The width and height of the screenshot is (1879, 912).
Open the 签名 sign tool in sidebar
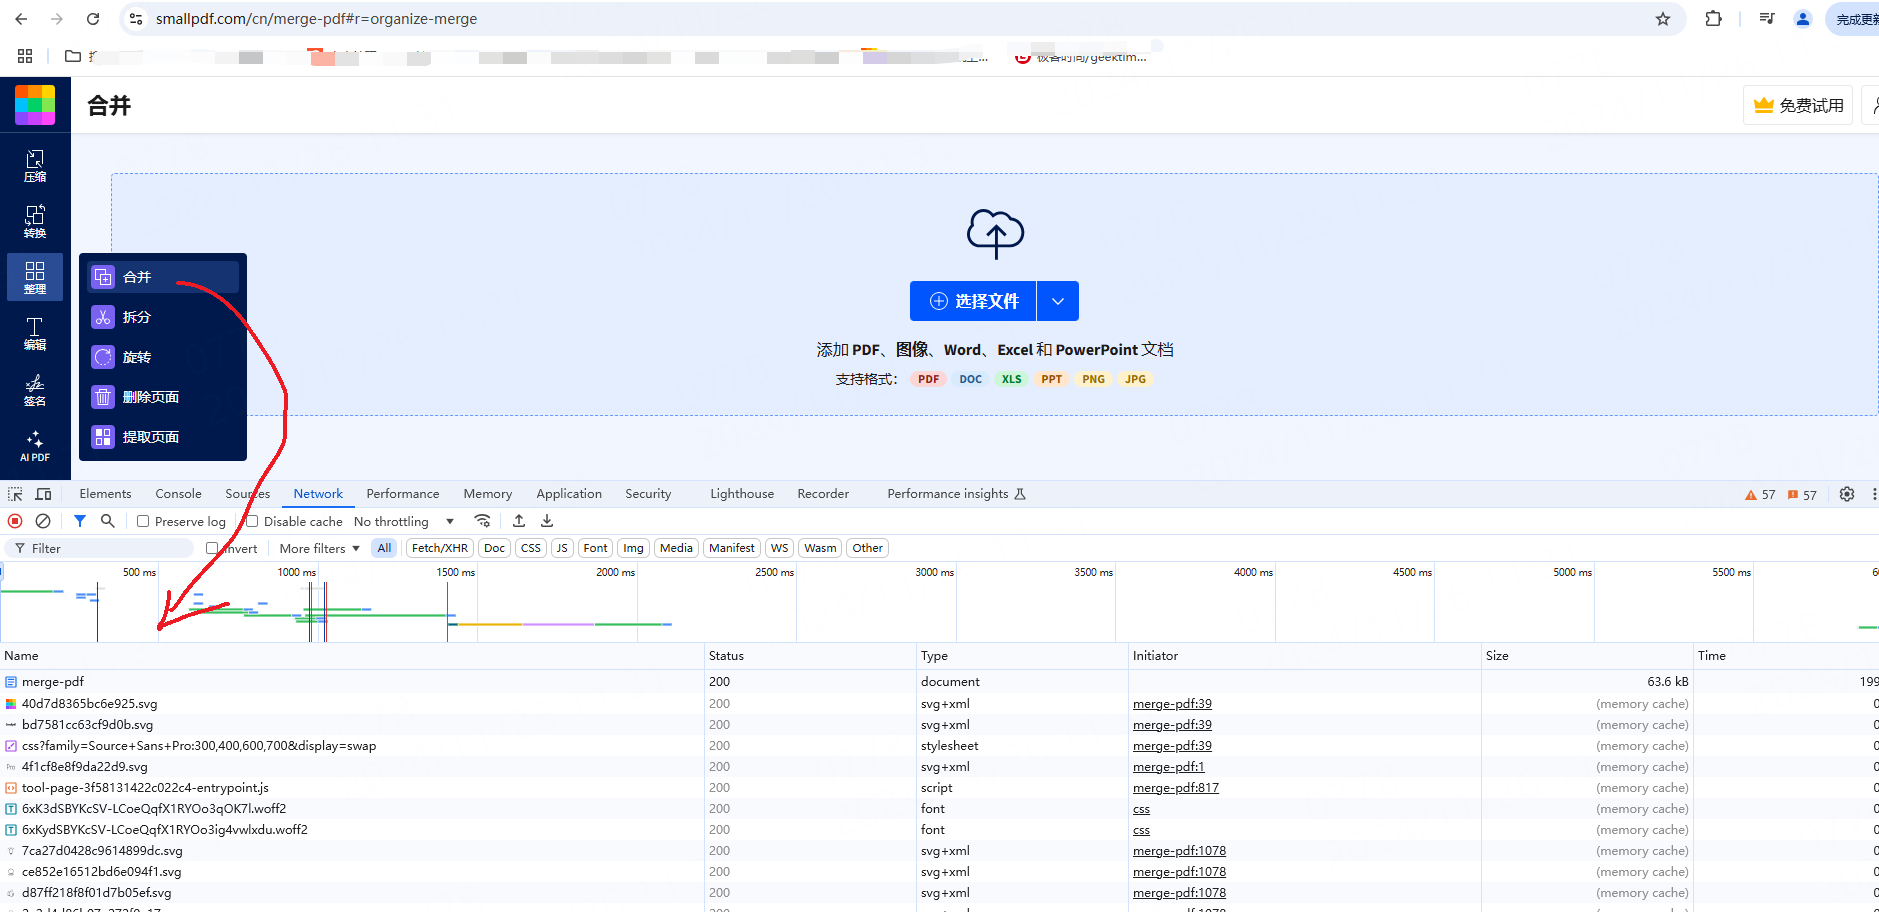pyautogui.click(x=35, y=391)
